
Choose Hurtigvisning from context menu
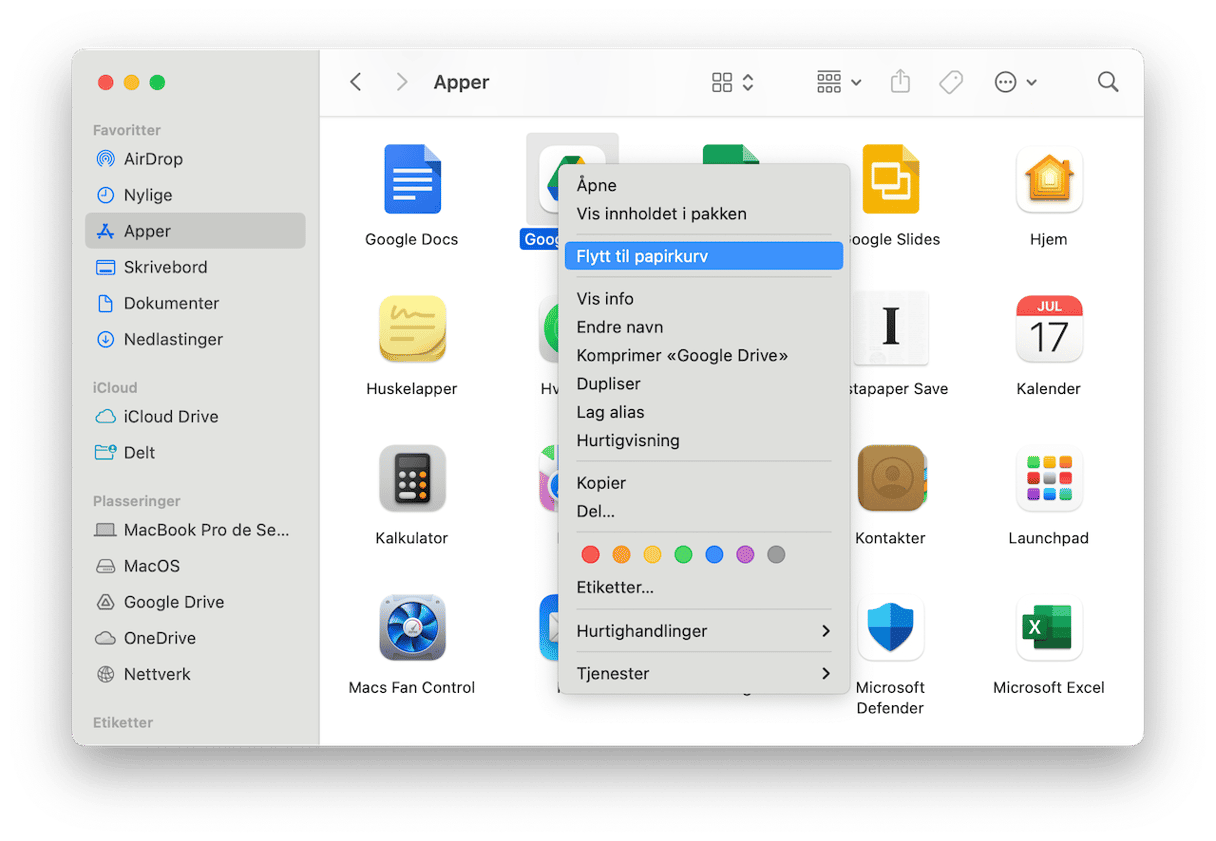[704, 440]
